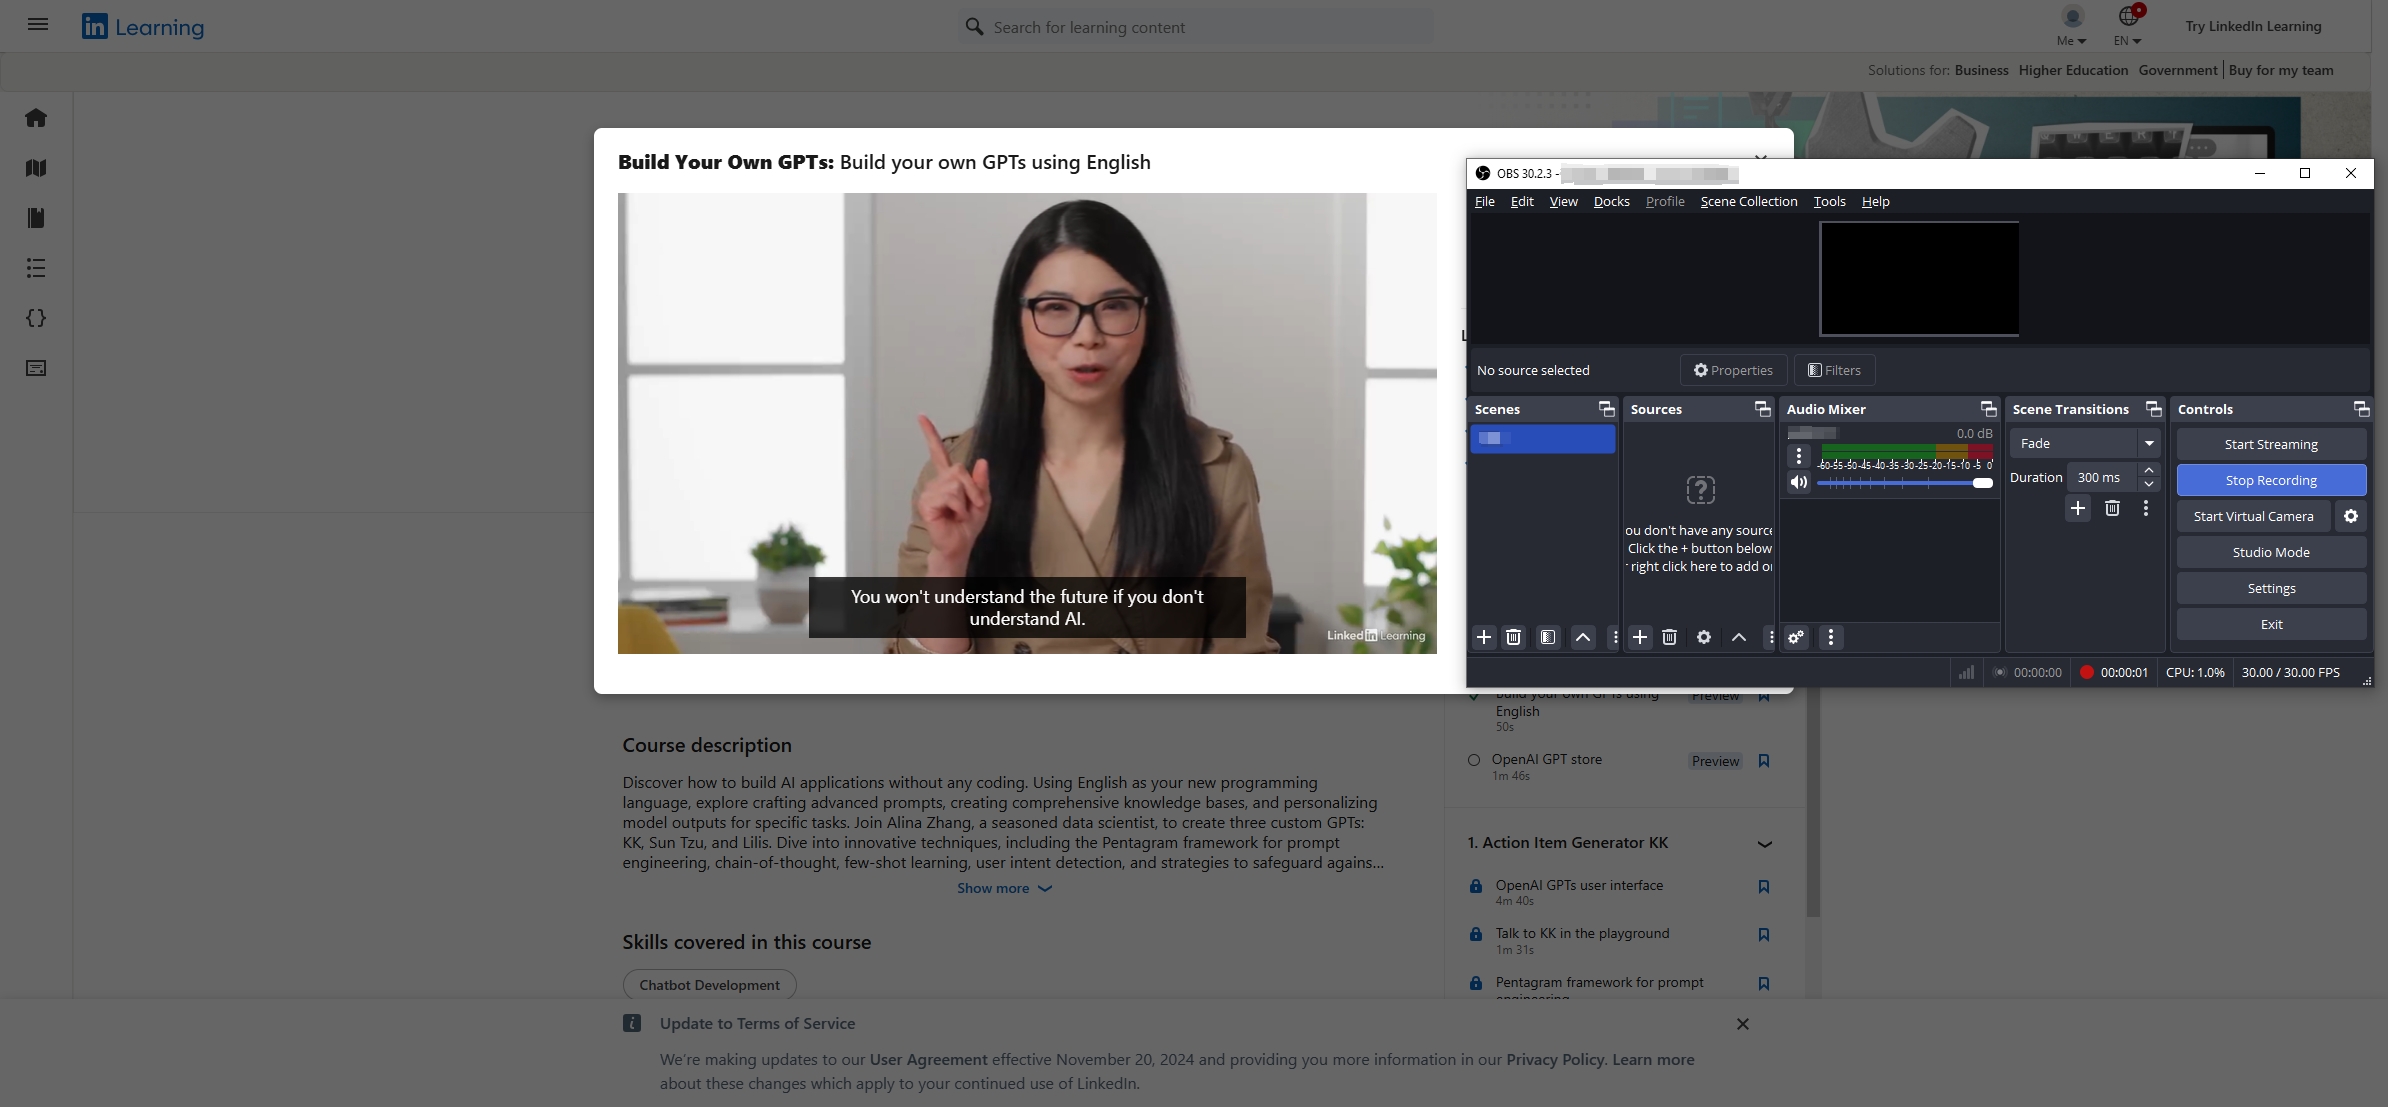The height and width of the screenshot is (1107, 2388).
Task: Open source properties gear in Sources toolbar
Action: coord(1704,637)
